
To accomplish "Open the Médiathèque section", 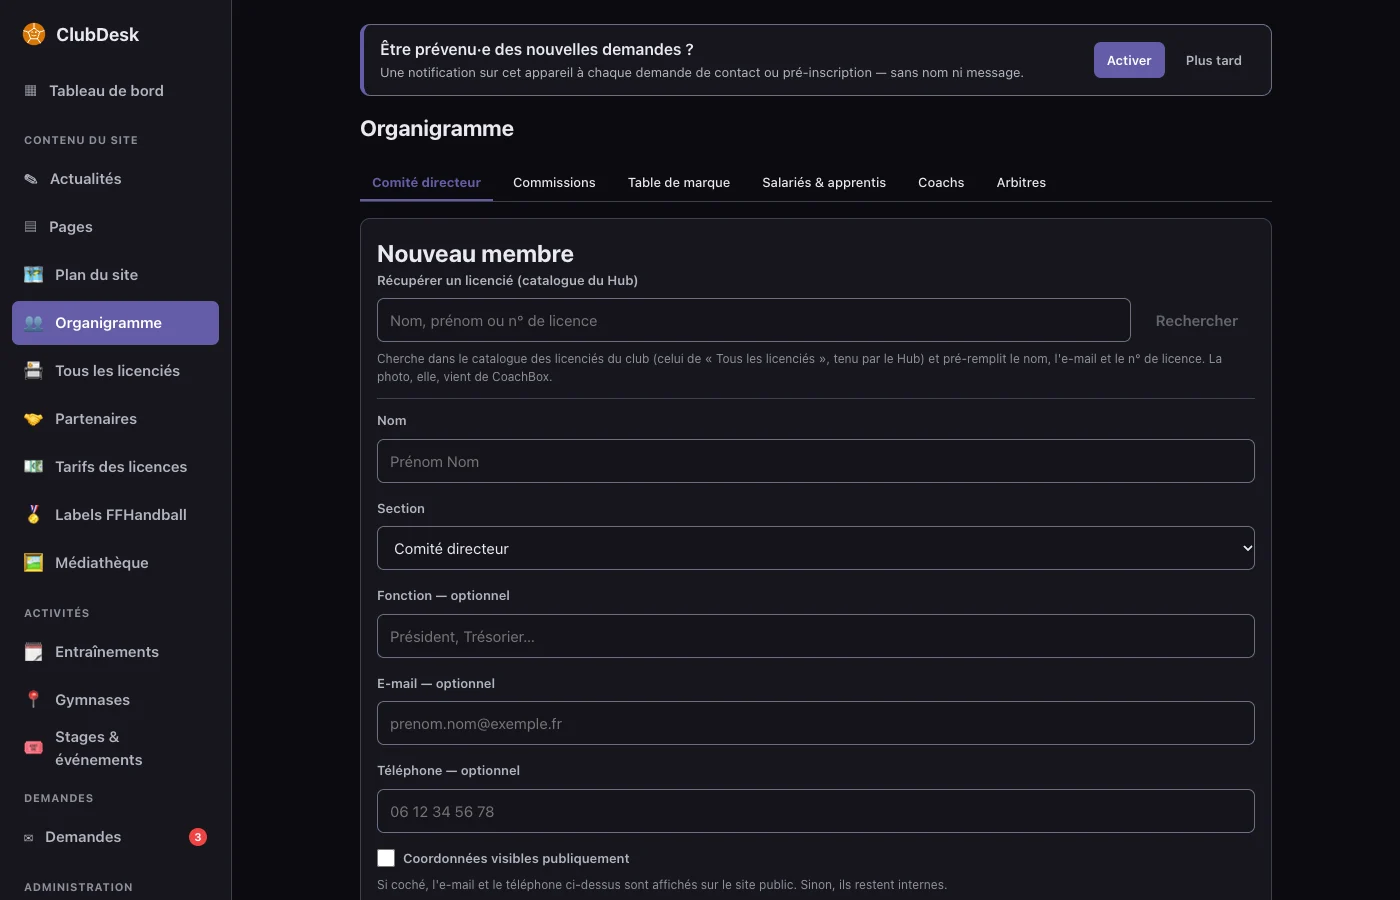I will (116, 563).
